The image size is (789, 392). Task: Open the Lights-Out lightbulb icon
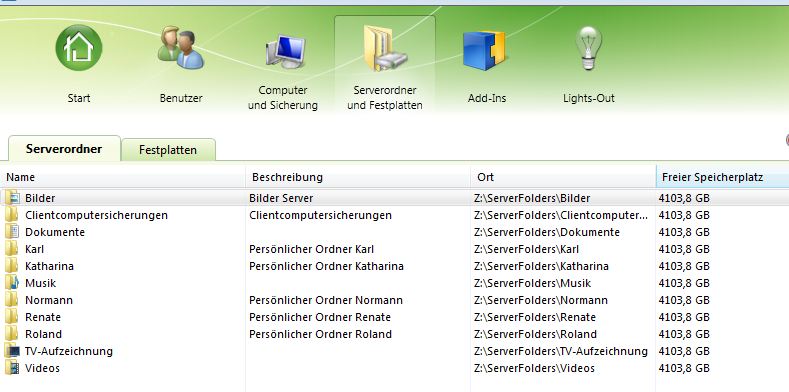pos(589,48)
